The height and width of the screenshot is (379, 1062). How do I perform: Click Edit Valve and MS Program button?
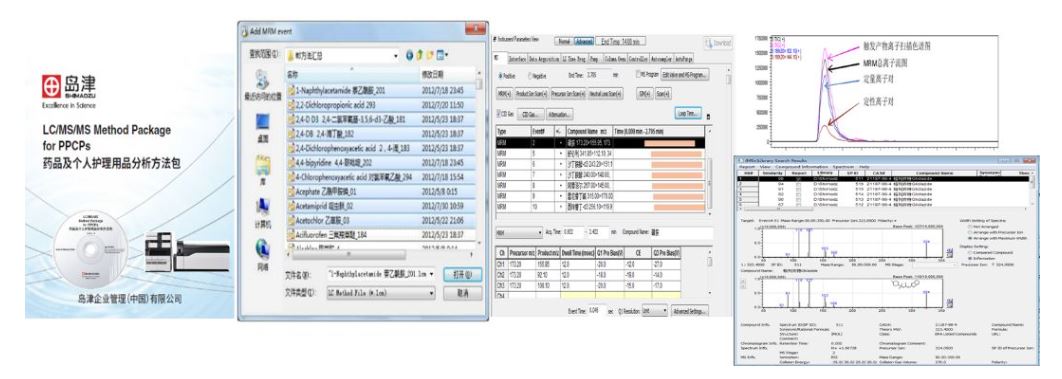pyautogui.click(x=685, y=74)
